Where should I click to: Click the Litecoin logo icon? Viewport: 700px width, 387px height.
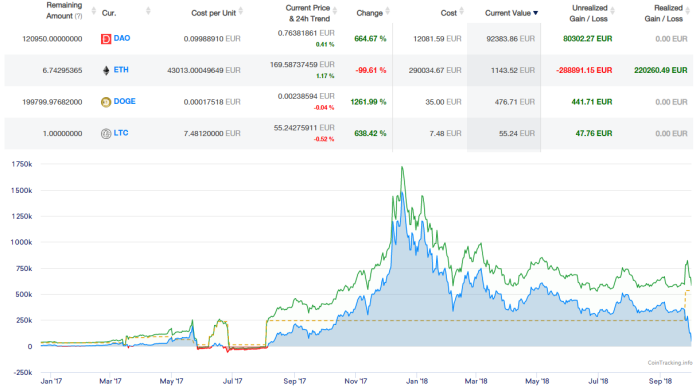coord(106,133)
